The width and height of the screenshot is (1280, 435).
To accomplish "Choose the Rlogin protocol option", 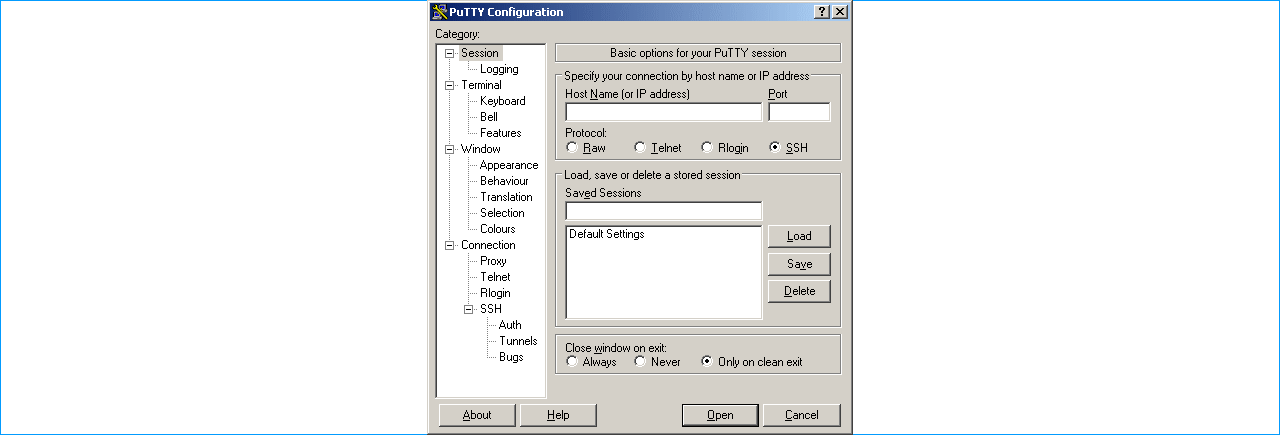I will coord(707,148).
